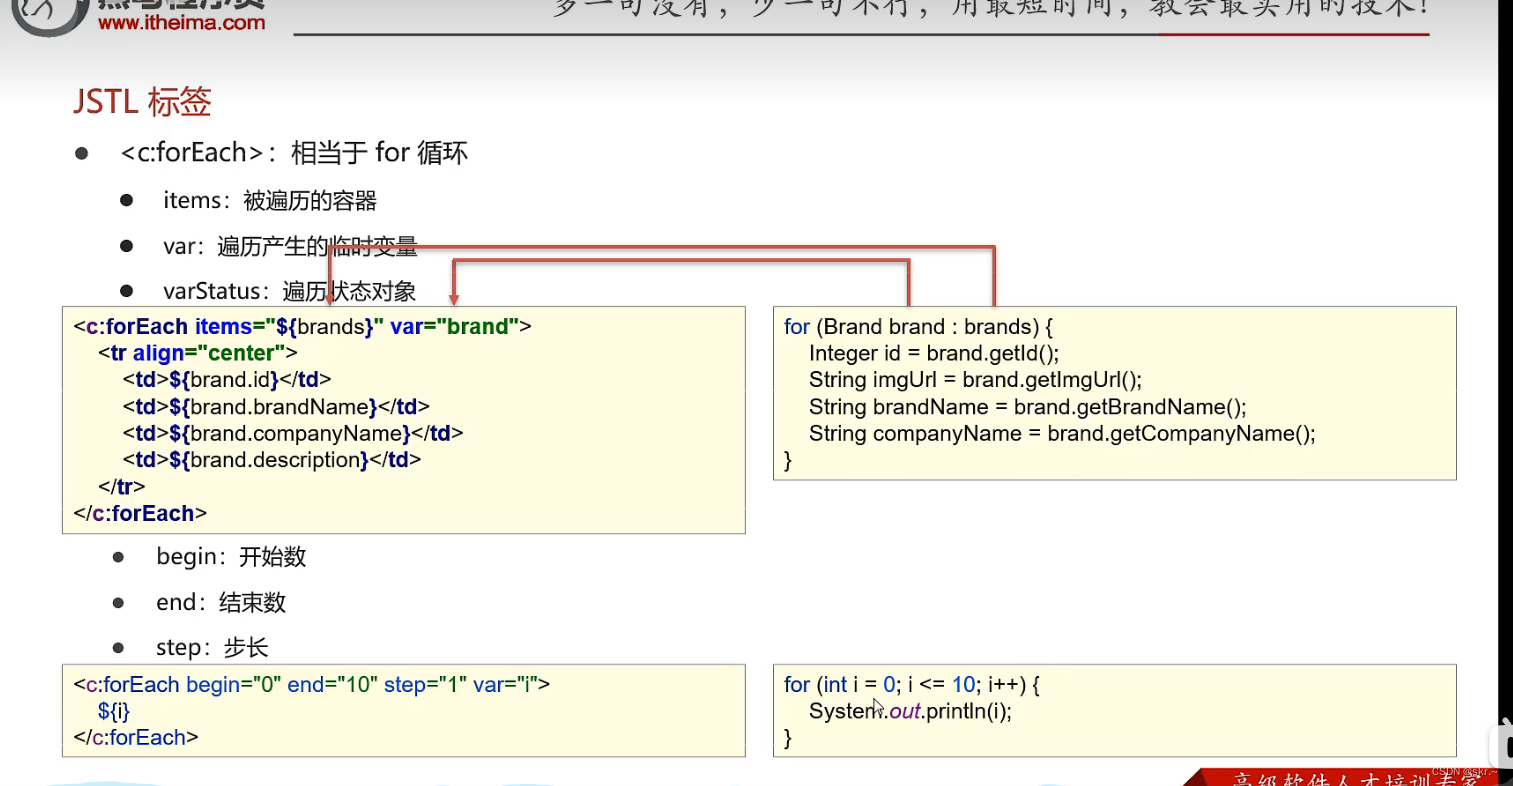Click the bullet before end: 结束数
The width and height of the screenshot is (1513, 786).
pos(119,602)
